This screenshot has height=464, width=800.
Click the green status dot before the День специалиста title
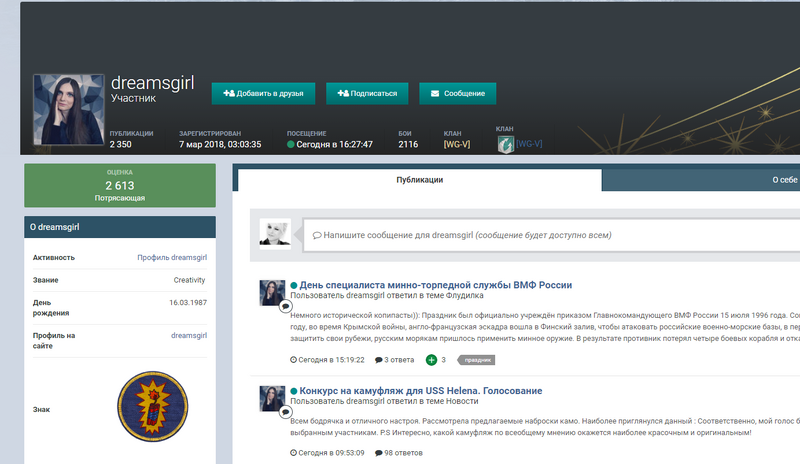294,285
